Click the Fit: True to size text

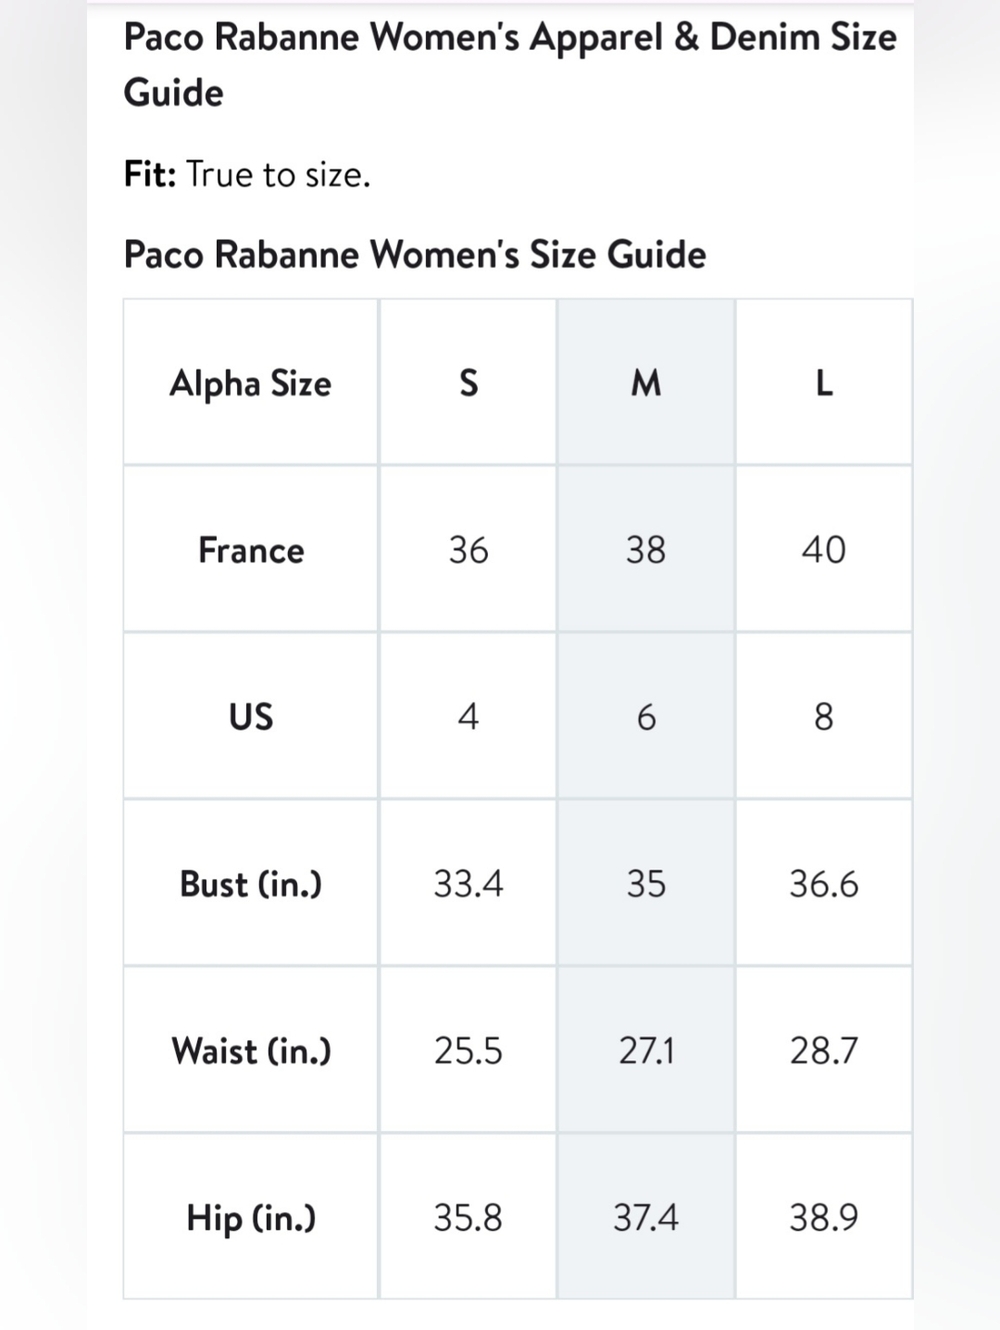(x=247, y=174)
